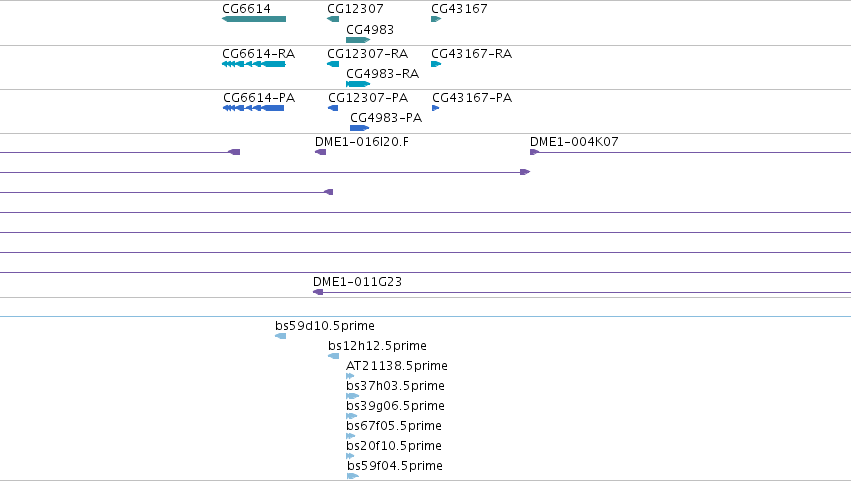Click the CG12307-PA label text
This screenshot has height=481, width=851.
[368, 98]
